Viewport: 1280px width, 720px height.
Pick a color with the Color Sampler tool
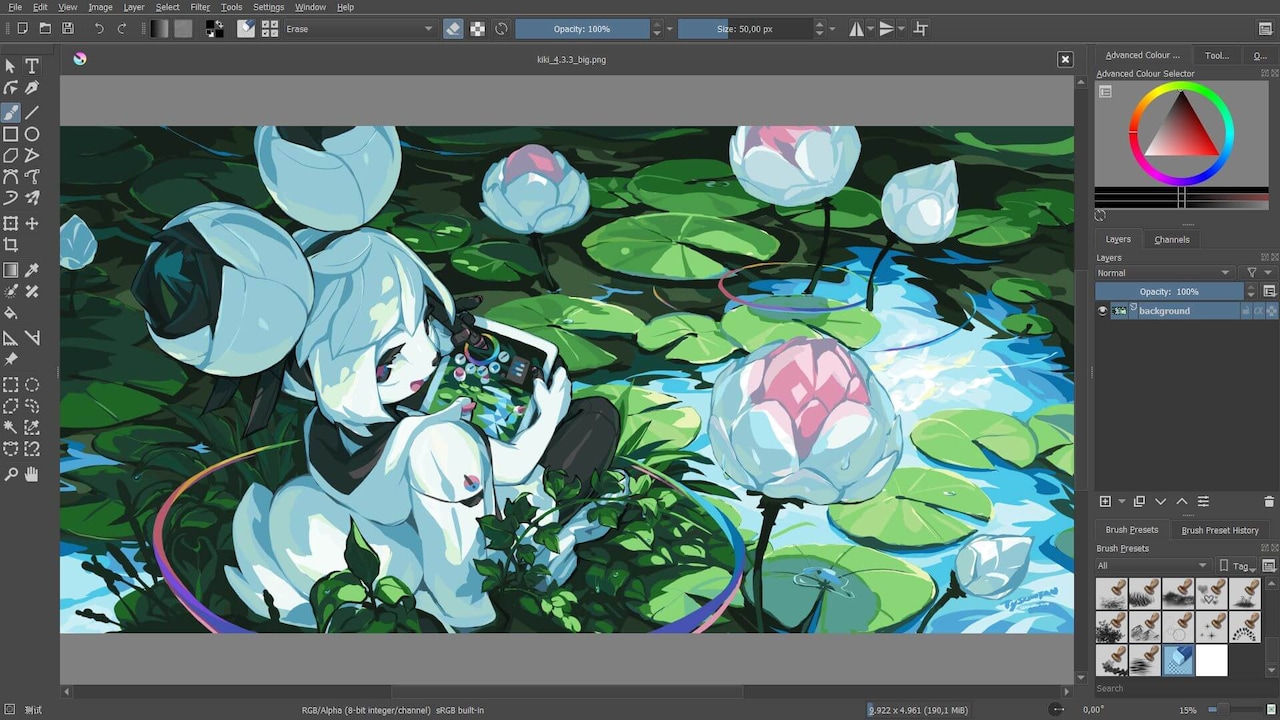pos(31,269)
